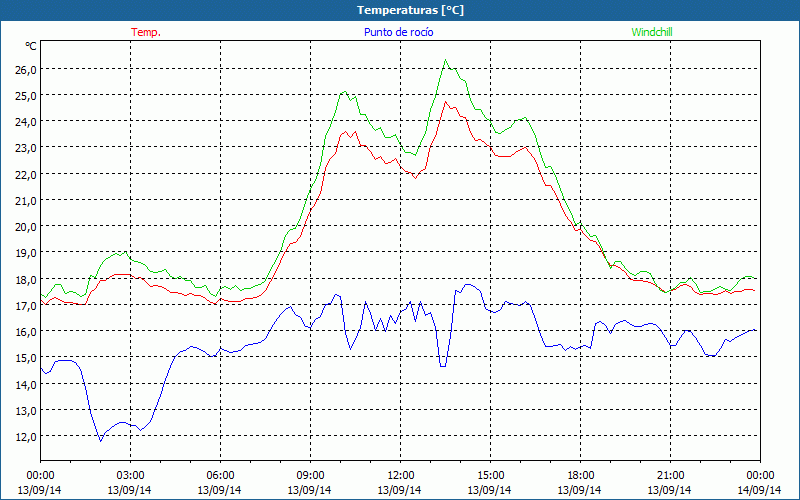Click the 25,0 y-axis value
This screenshot has width=800, height=500.
[x=26, y=96]
